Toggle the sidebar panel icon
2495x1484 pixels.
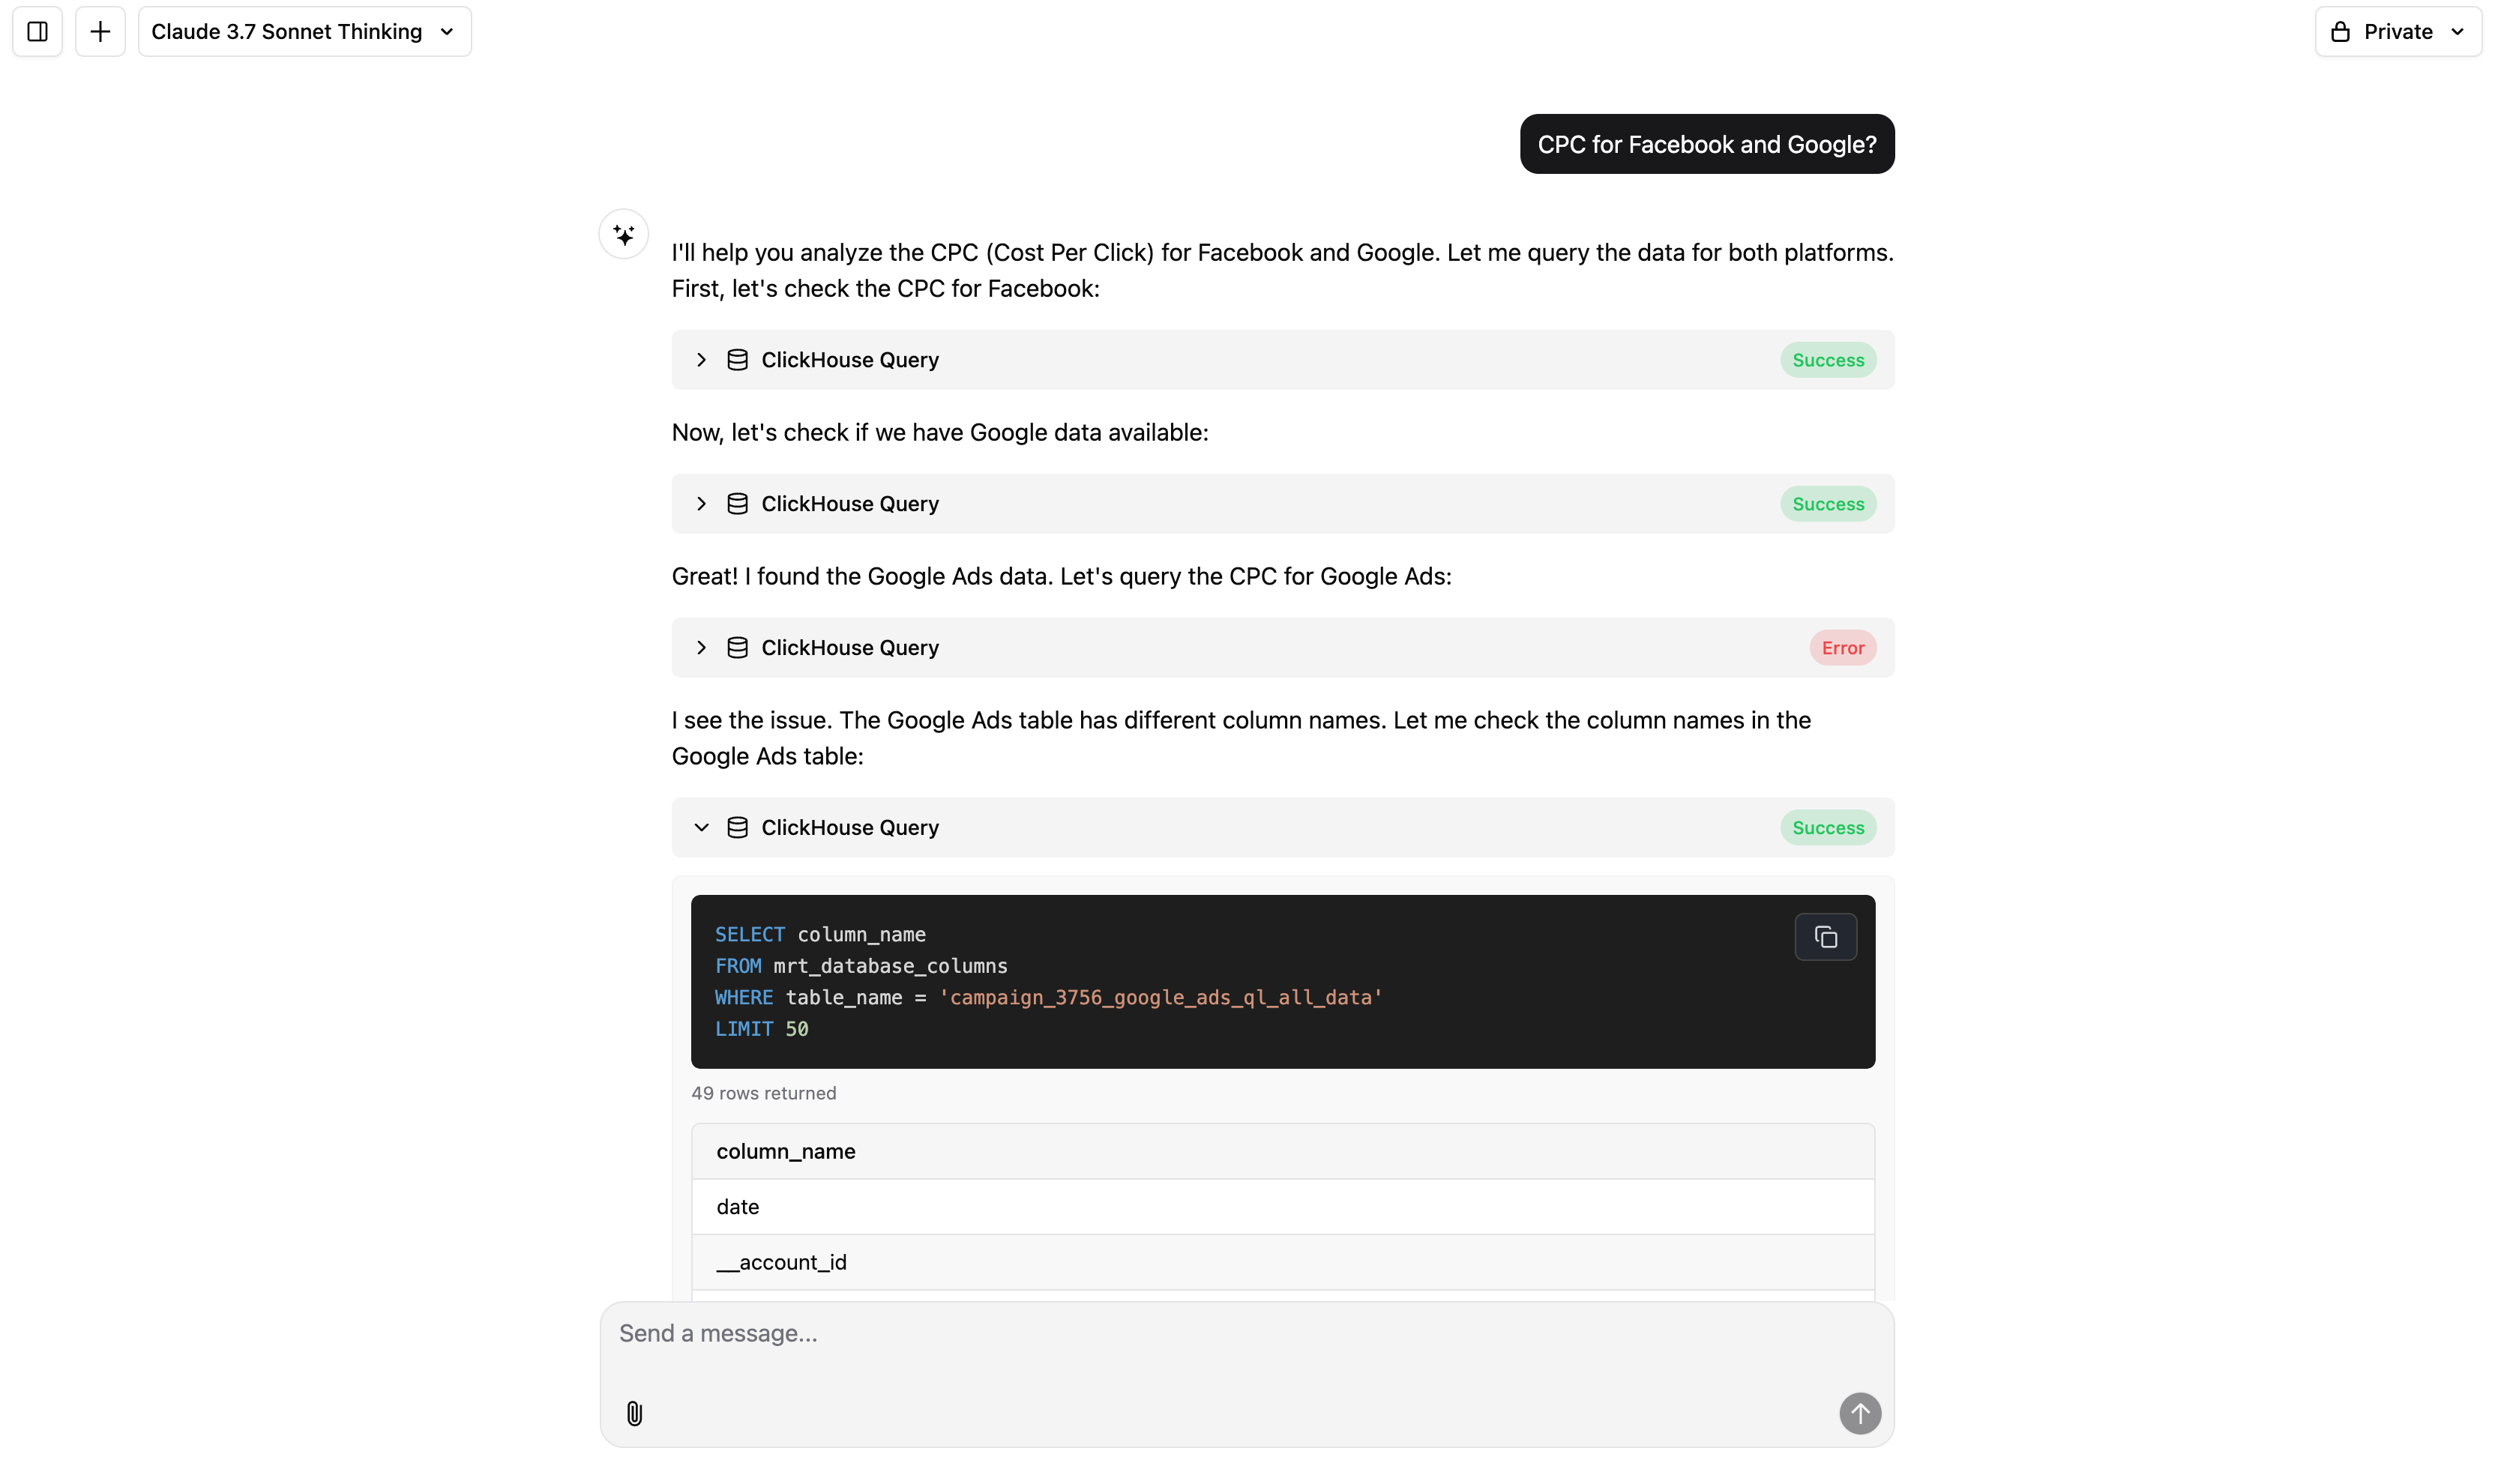(37, 32)
